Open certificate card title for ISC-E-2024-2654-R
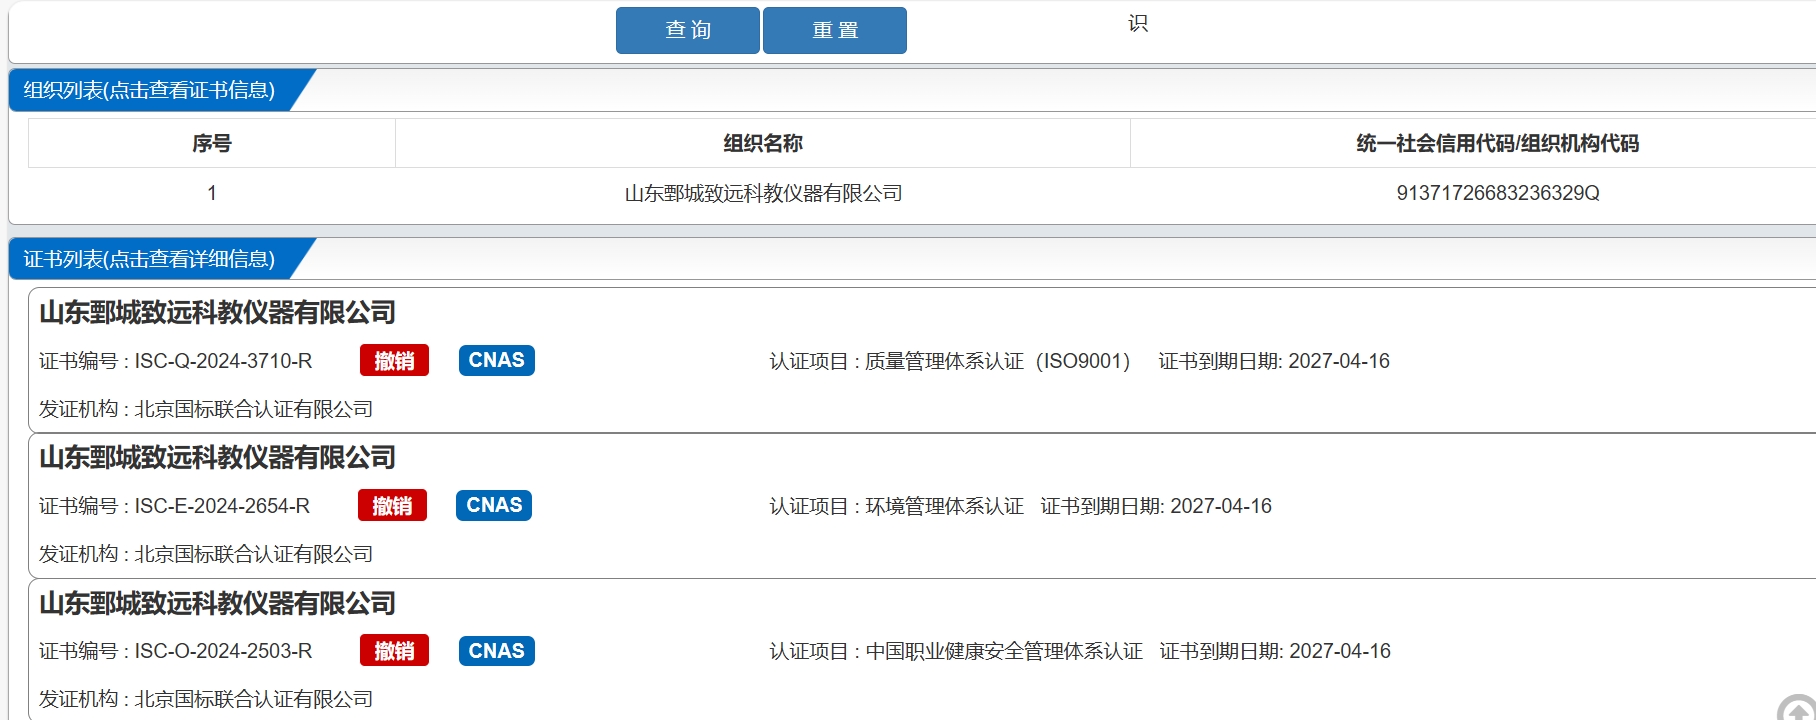The image size is (1816, 720). coord(217,458)
